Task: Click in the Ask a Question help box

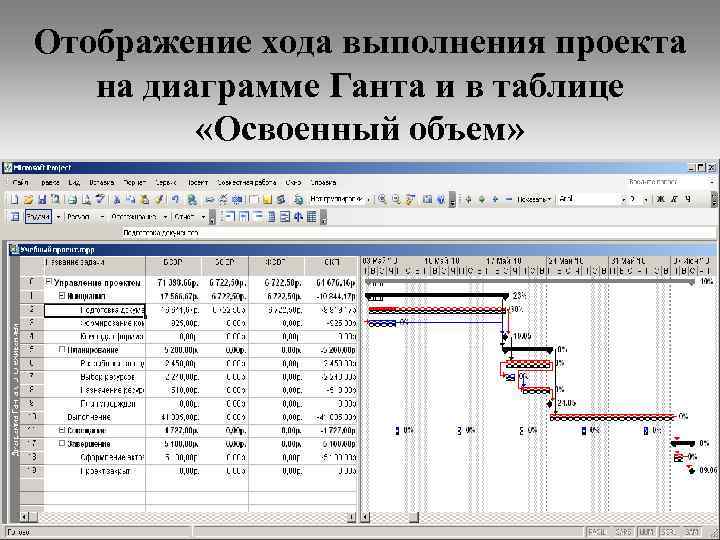Action: click(667, 182)
